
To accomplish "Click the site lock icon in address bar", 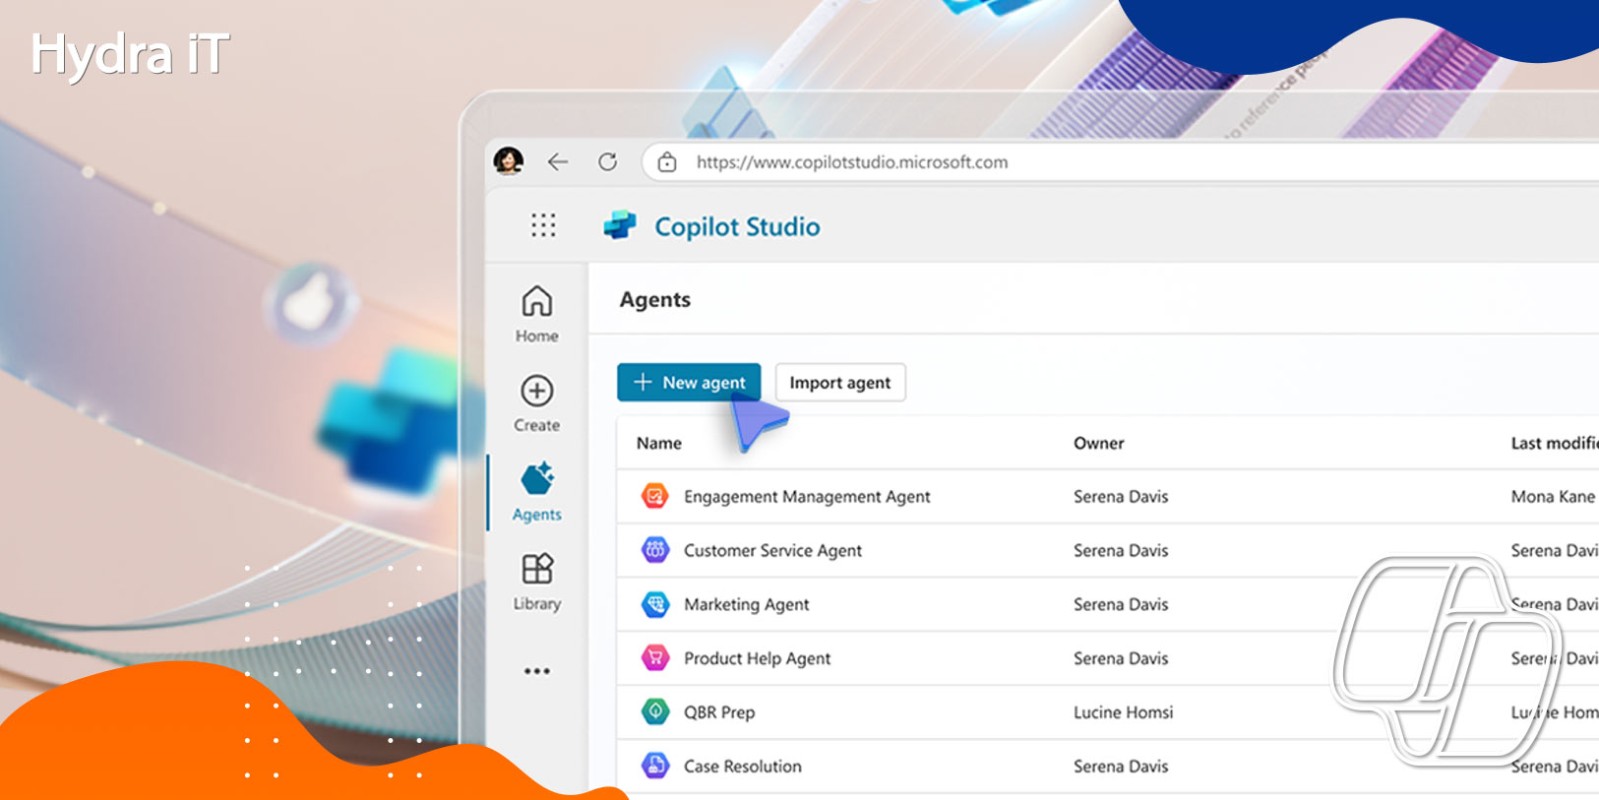I will click(x=667, y=162).
